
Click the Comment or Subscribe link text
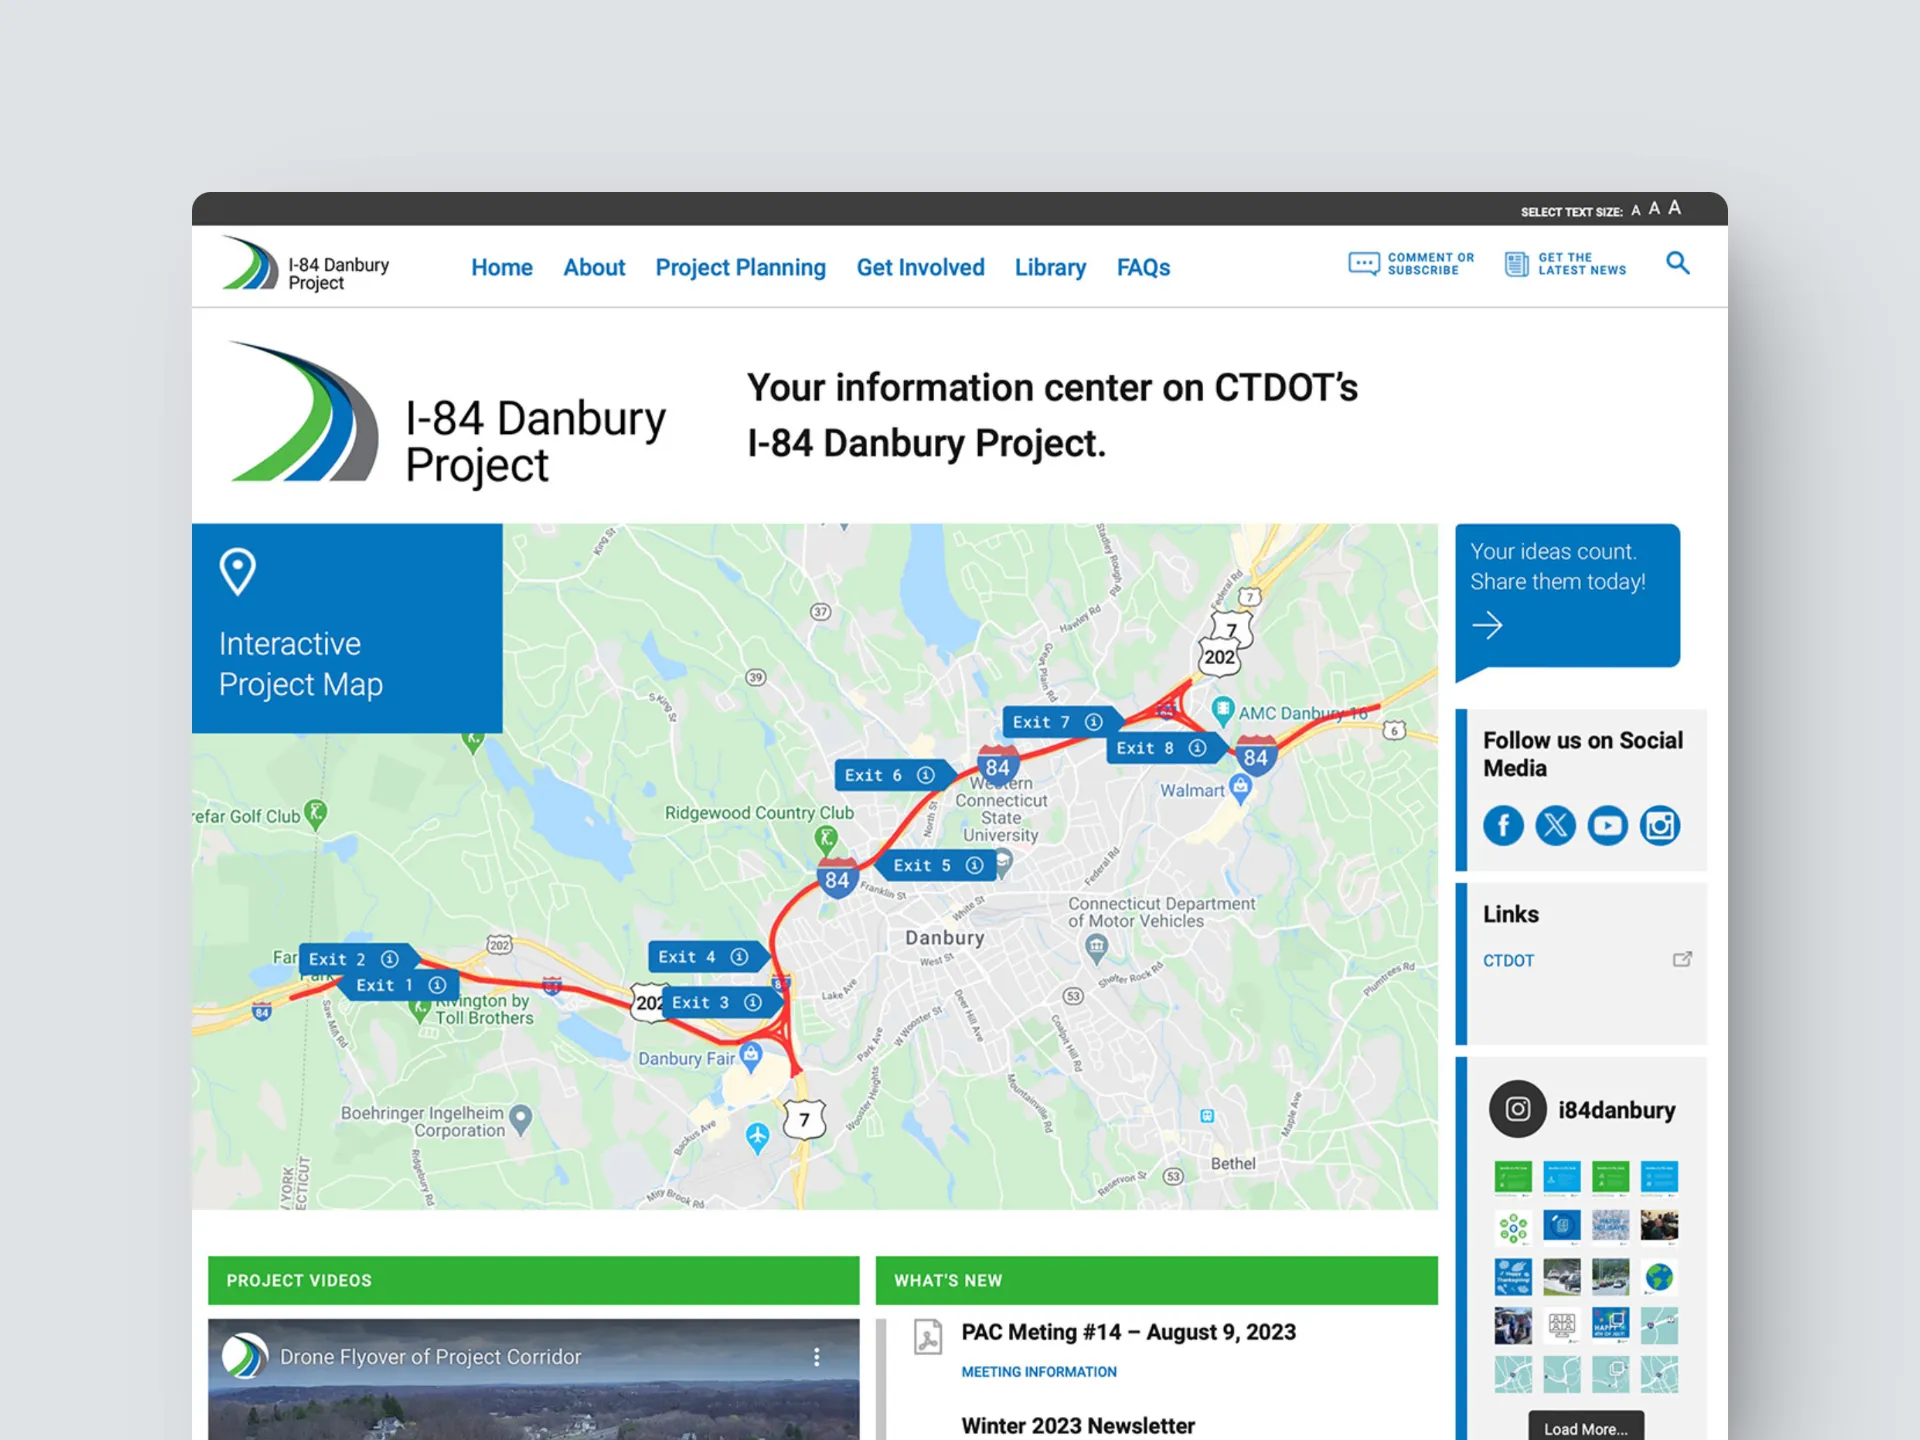(x=1431, y=264)
